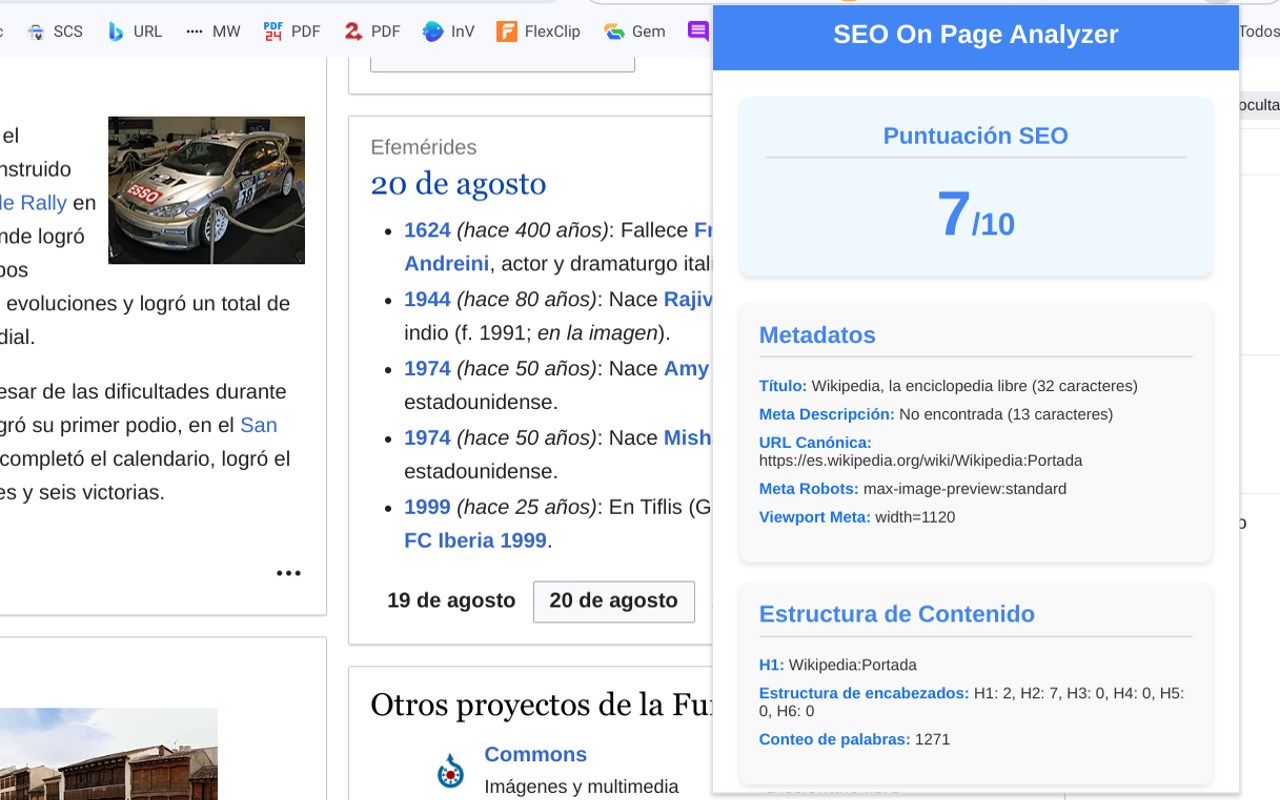
Task: Click the Meta Descripción entry
Action: click(x=936, y=414)
